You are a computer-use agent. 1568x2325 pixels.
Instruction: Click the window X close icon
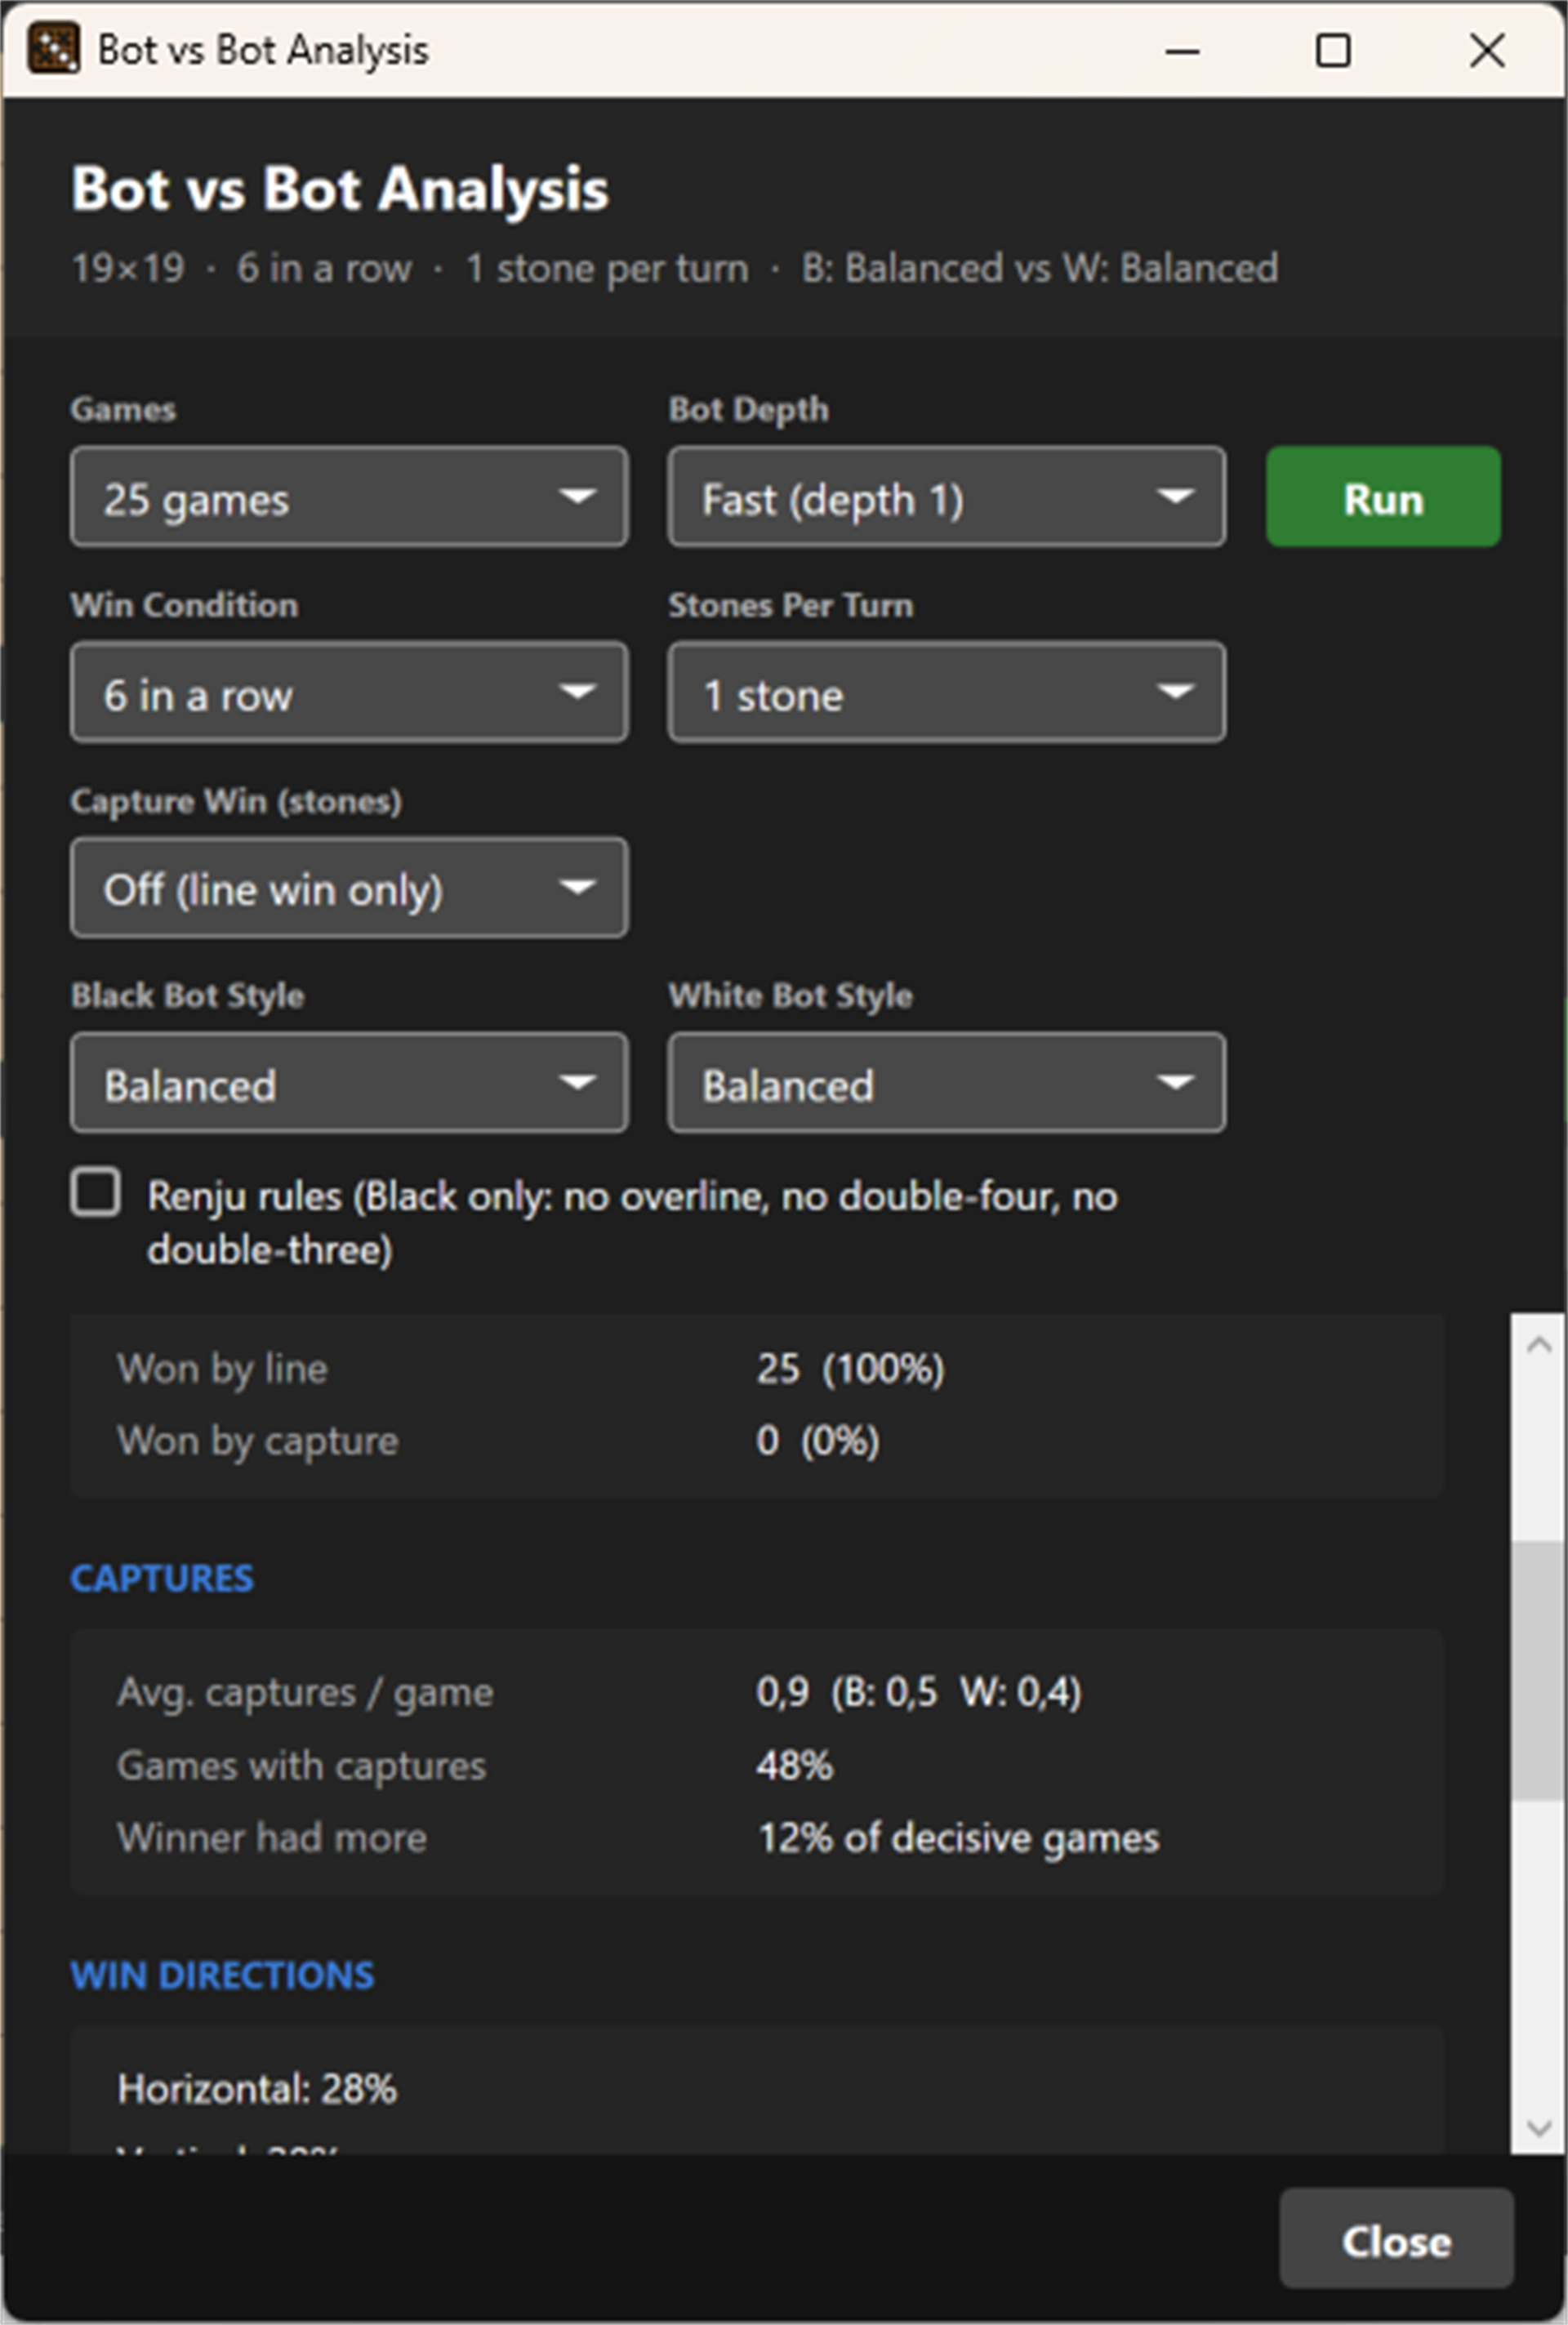(x=1487, y=50)
